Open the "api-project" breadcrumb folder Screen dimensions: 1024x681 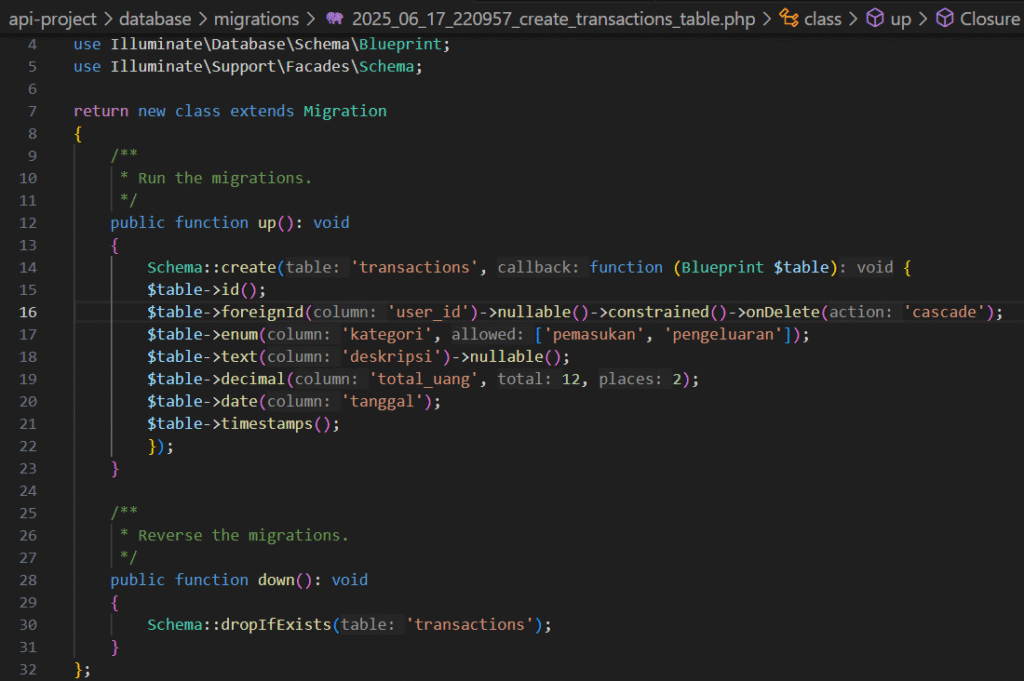(52, 19)
